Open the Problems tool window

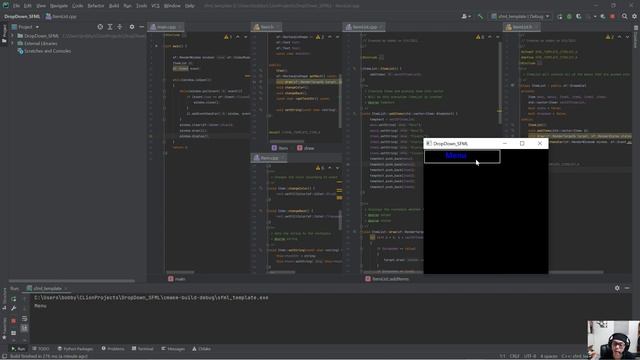113,349
